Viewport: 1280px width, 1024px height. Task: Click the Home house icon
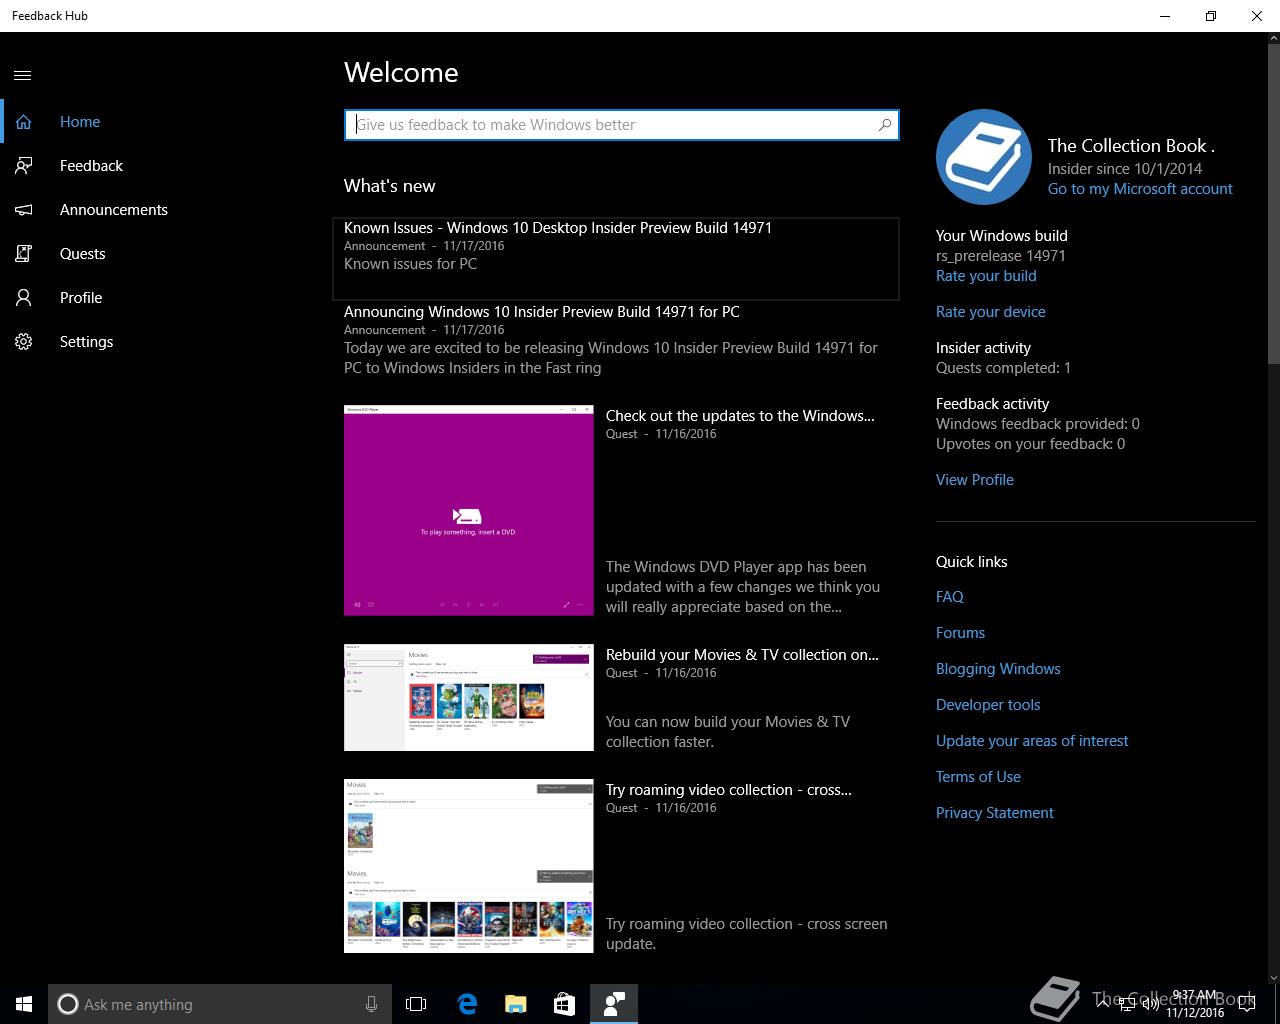click(23, 122)
